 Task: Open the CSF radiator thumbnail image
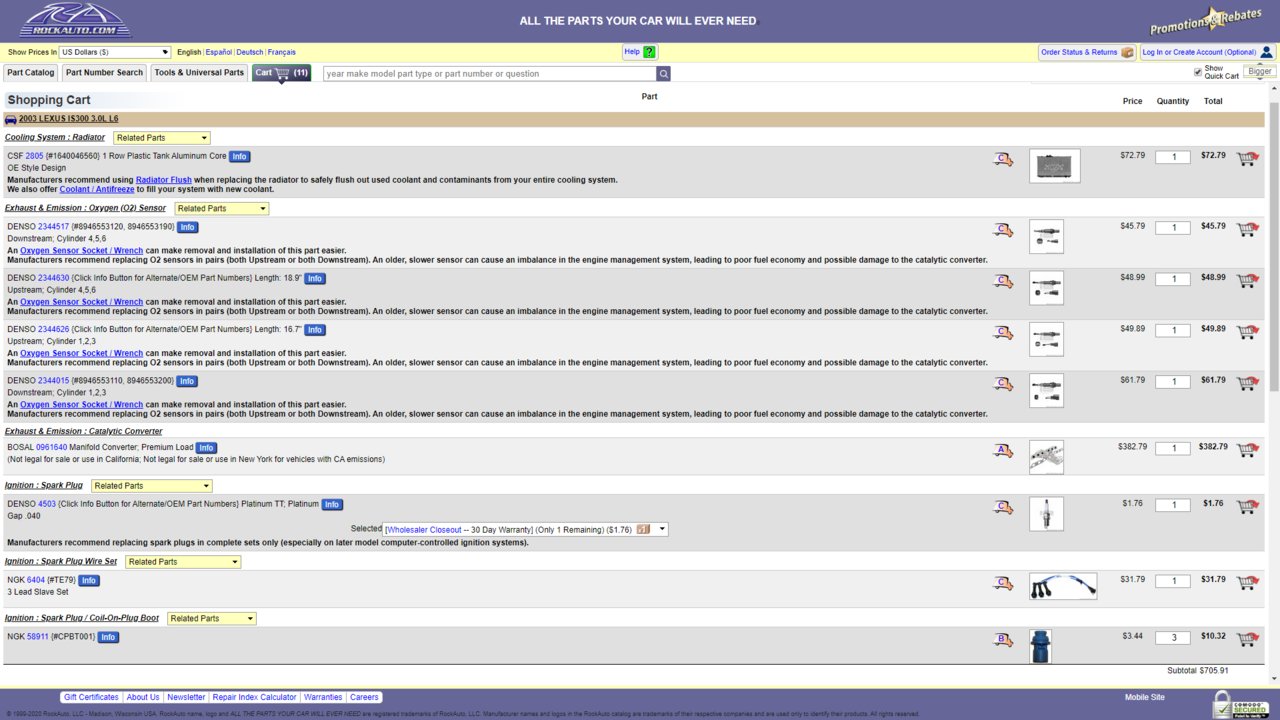pyautogui.click(x=1054, y=166)
